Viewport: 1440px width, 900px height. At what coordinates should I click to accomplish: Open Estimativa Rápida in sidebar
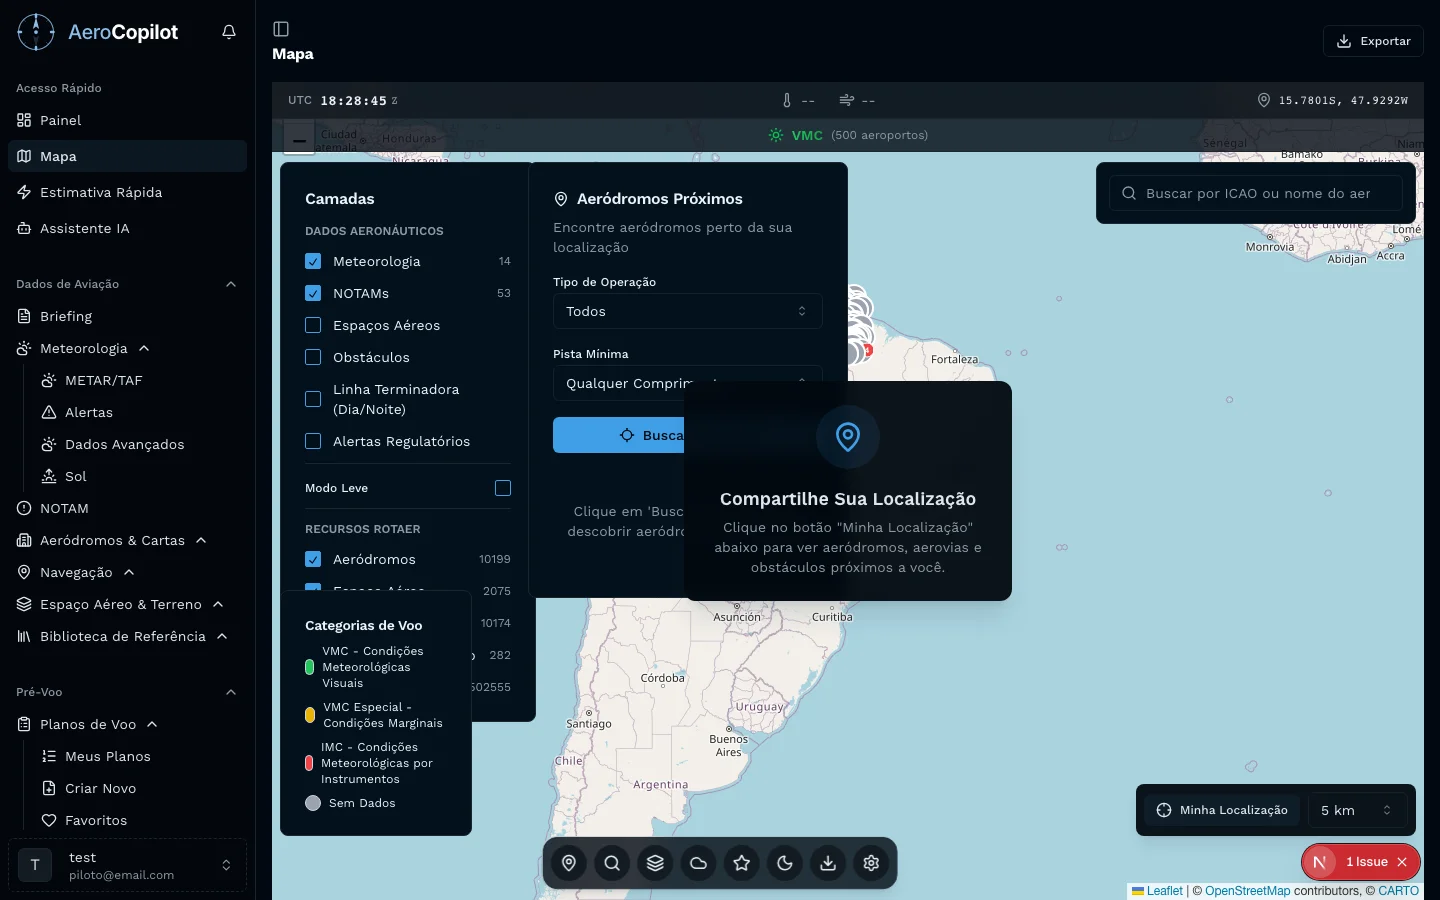[x=101, y=192]
